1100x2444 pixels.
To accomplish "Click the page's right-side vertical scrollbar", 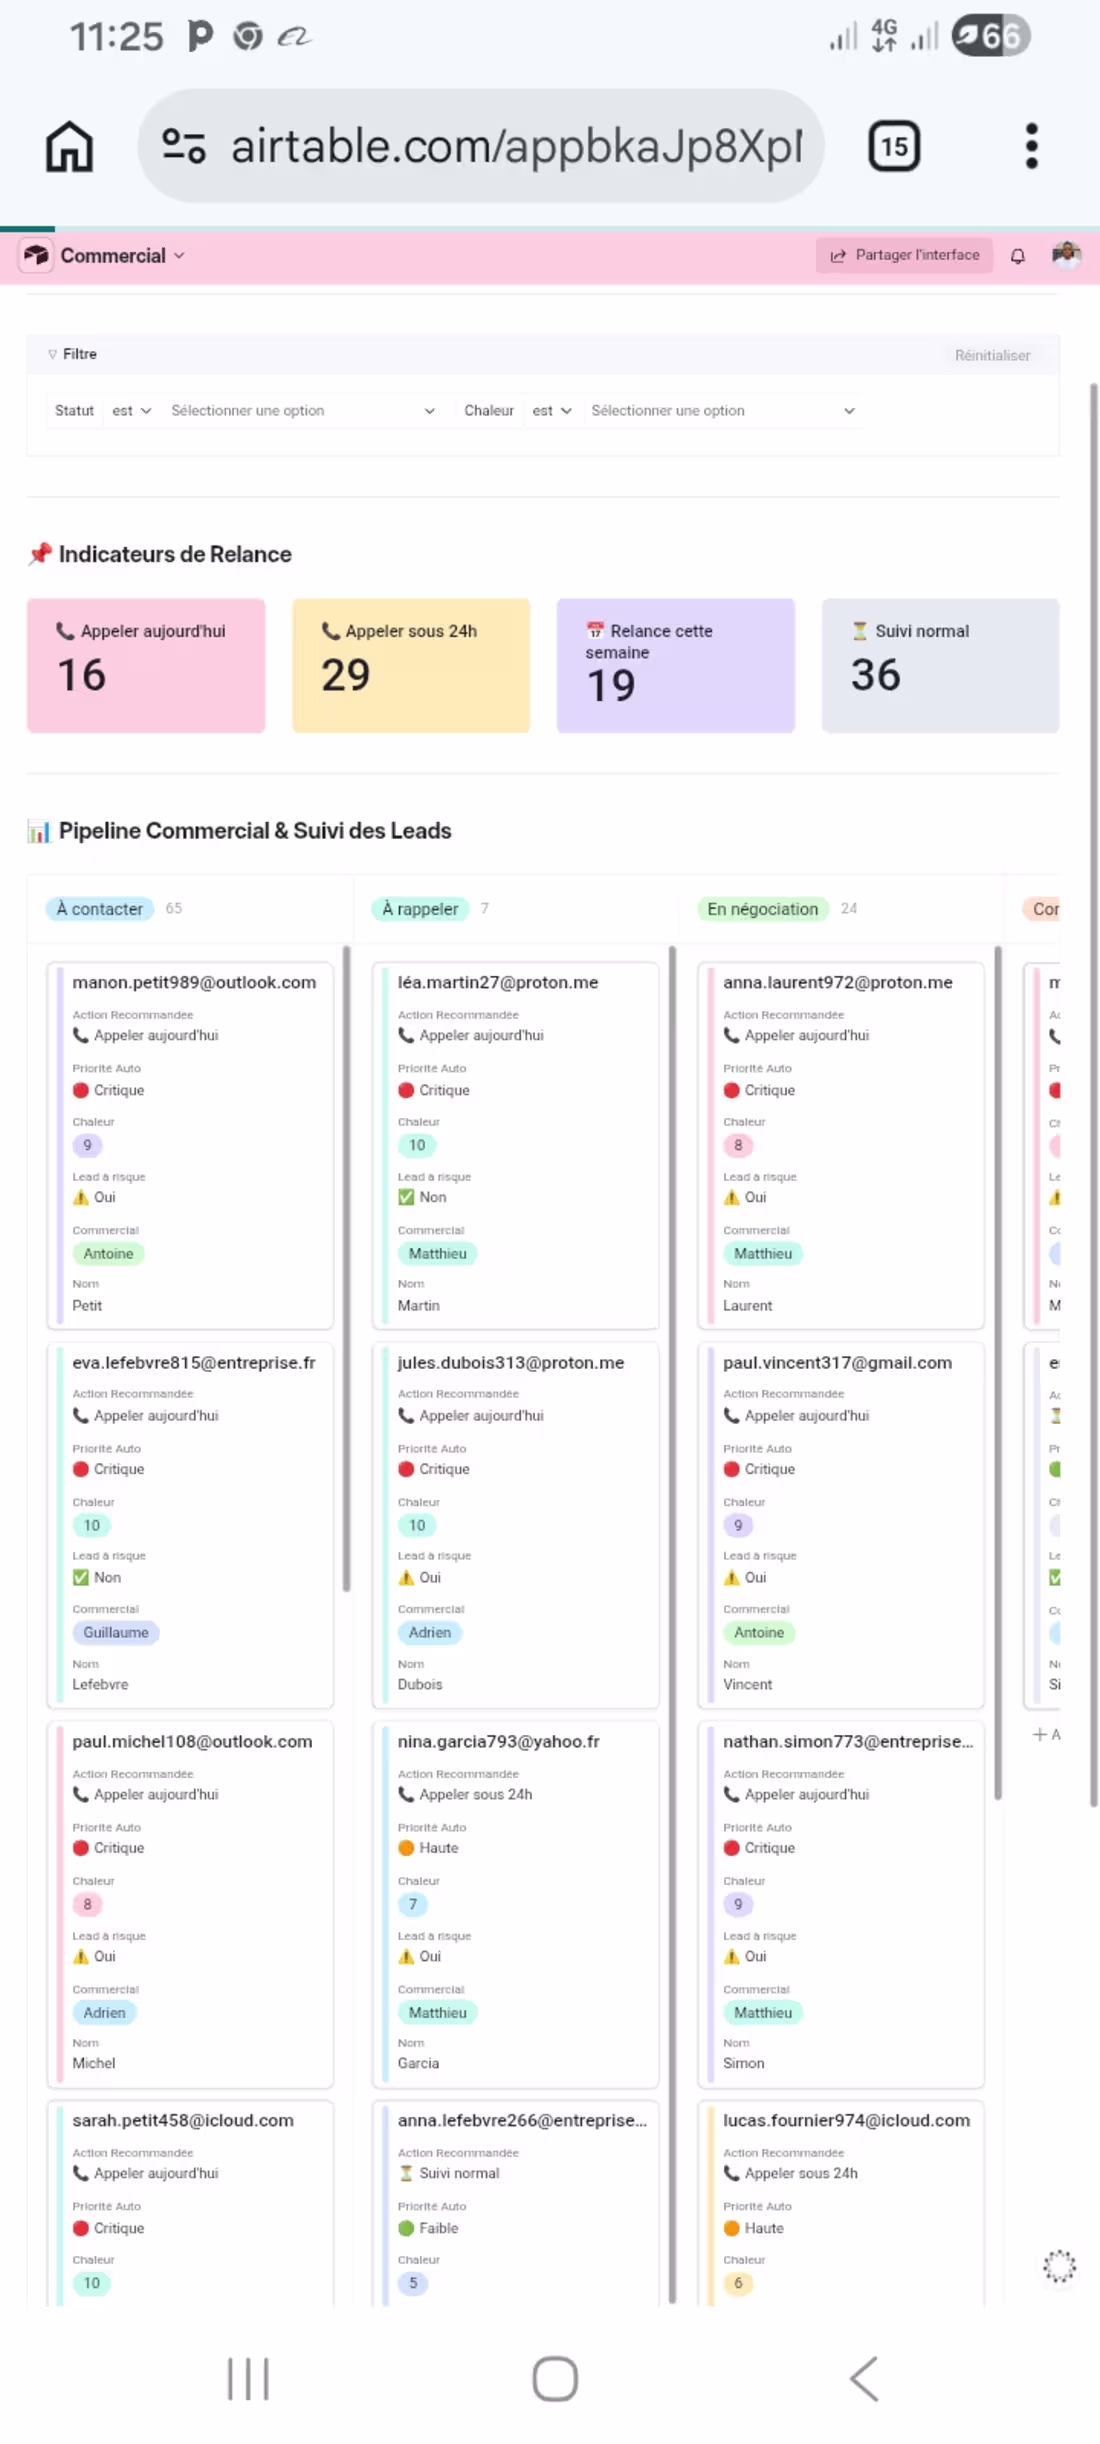I will click(1093, 1094).
